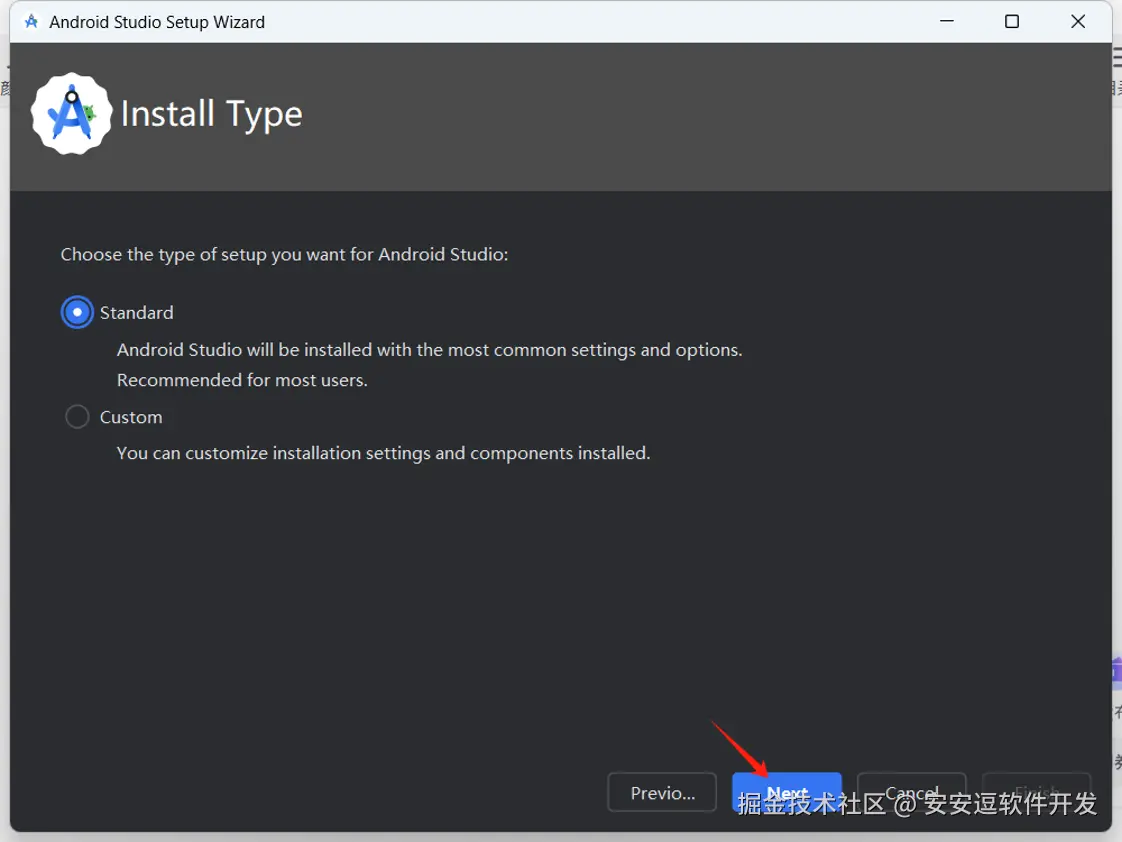Screen dimensions: 1122x842
Task: Close the Android Studio Setup Wizard
Action: (x=1078, y=21)
